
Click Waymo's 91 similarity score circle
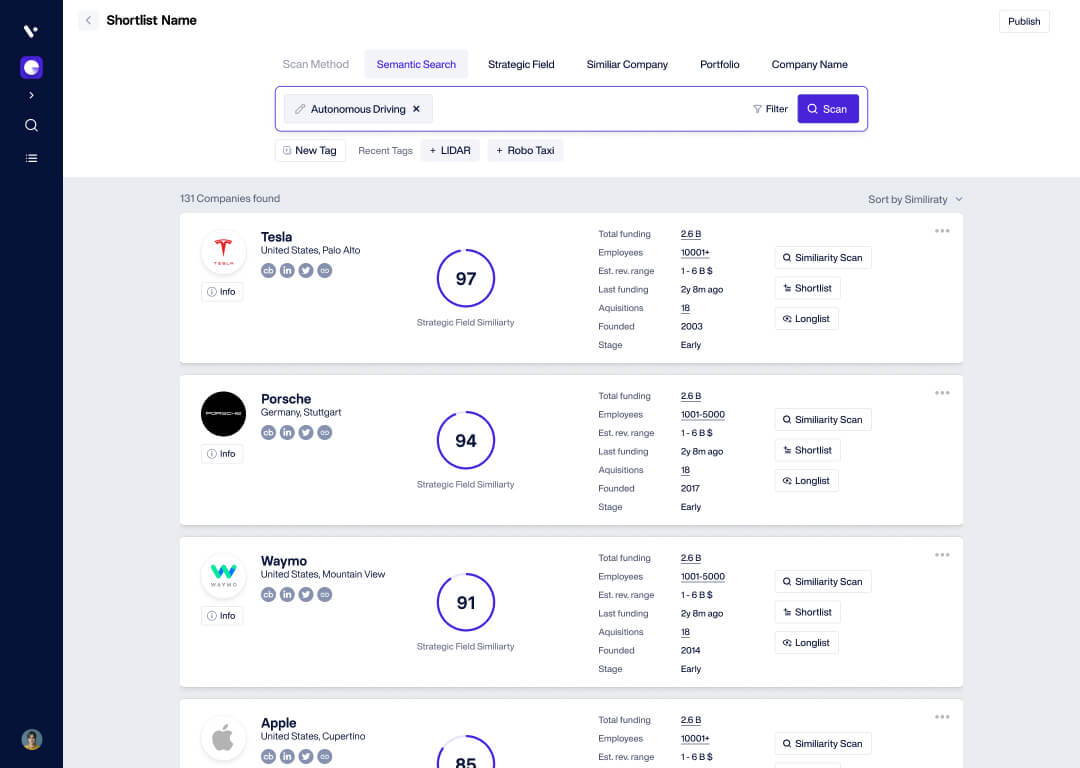click(466, 602)
